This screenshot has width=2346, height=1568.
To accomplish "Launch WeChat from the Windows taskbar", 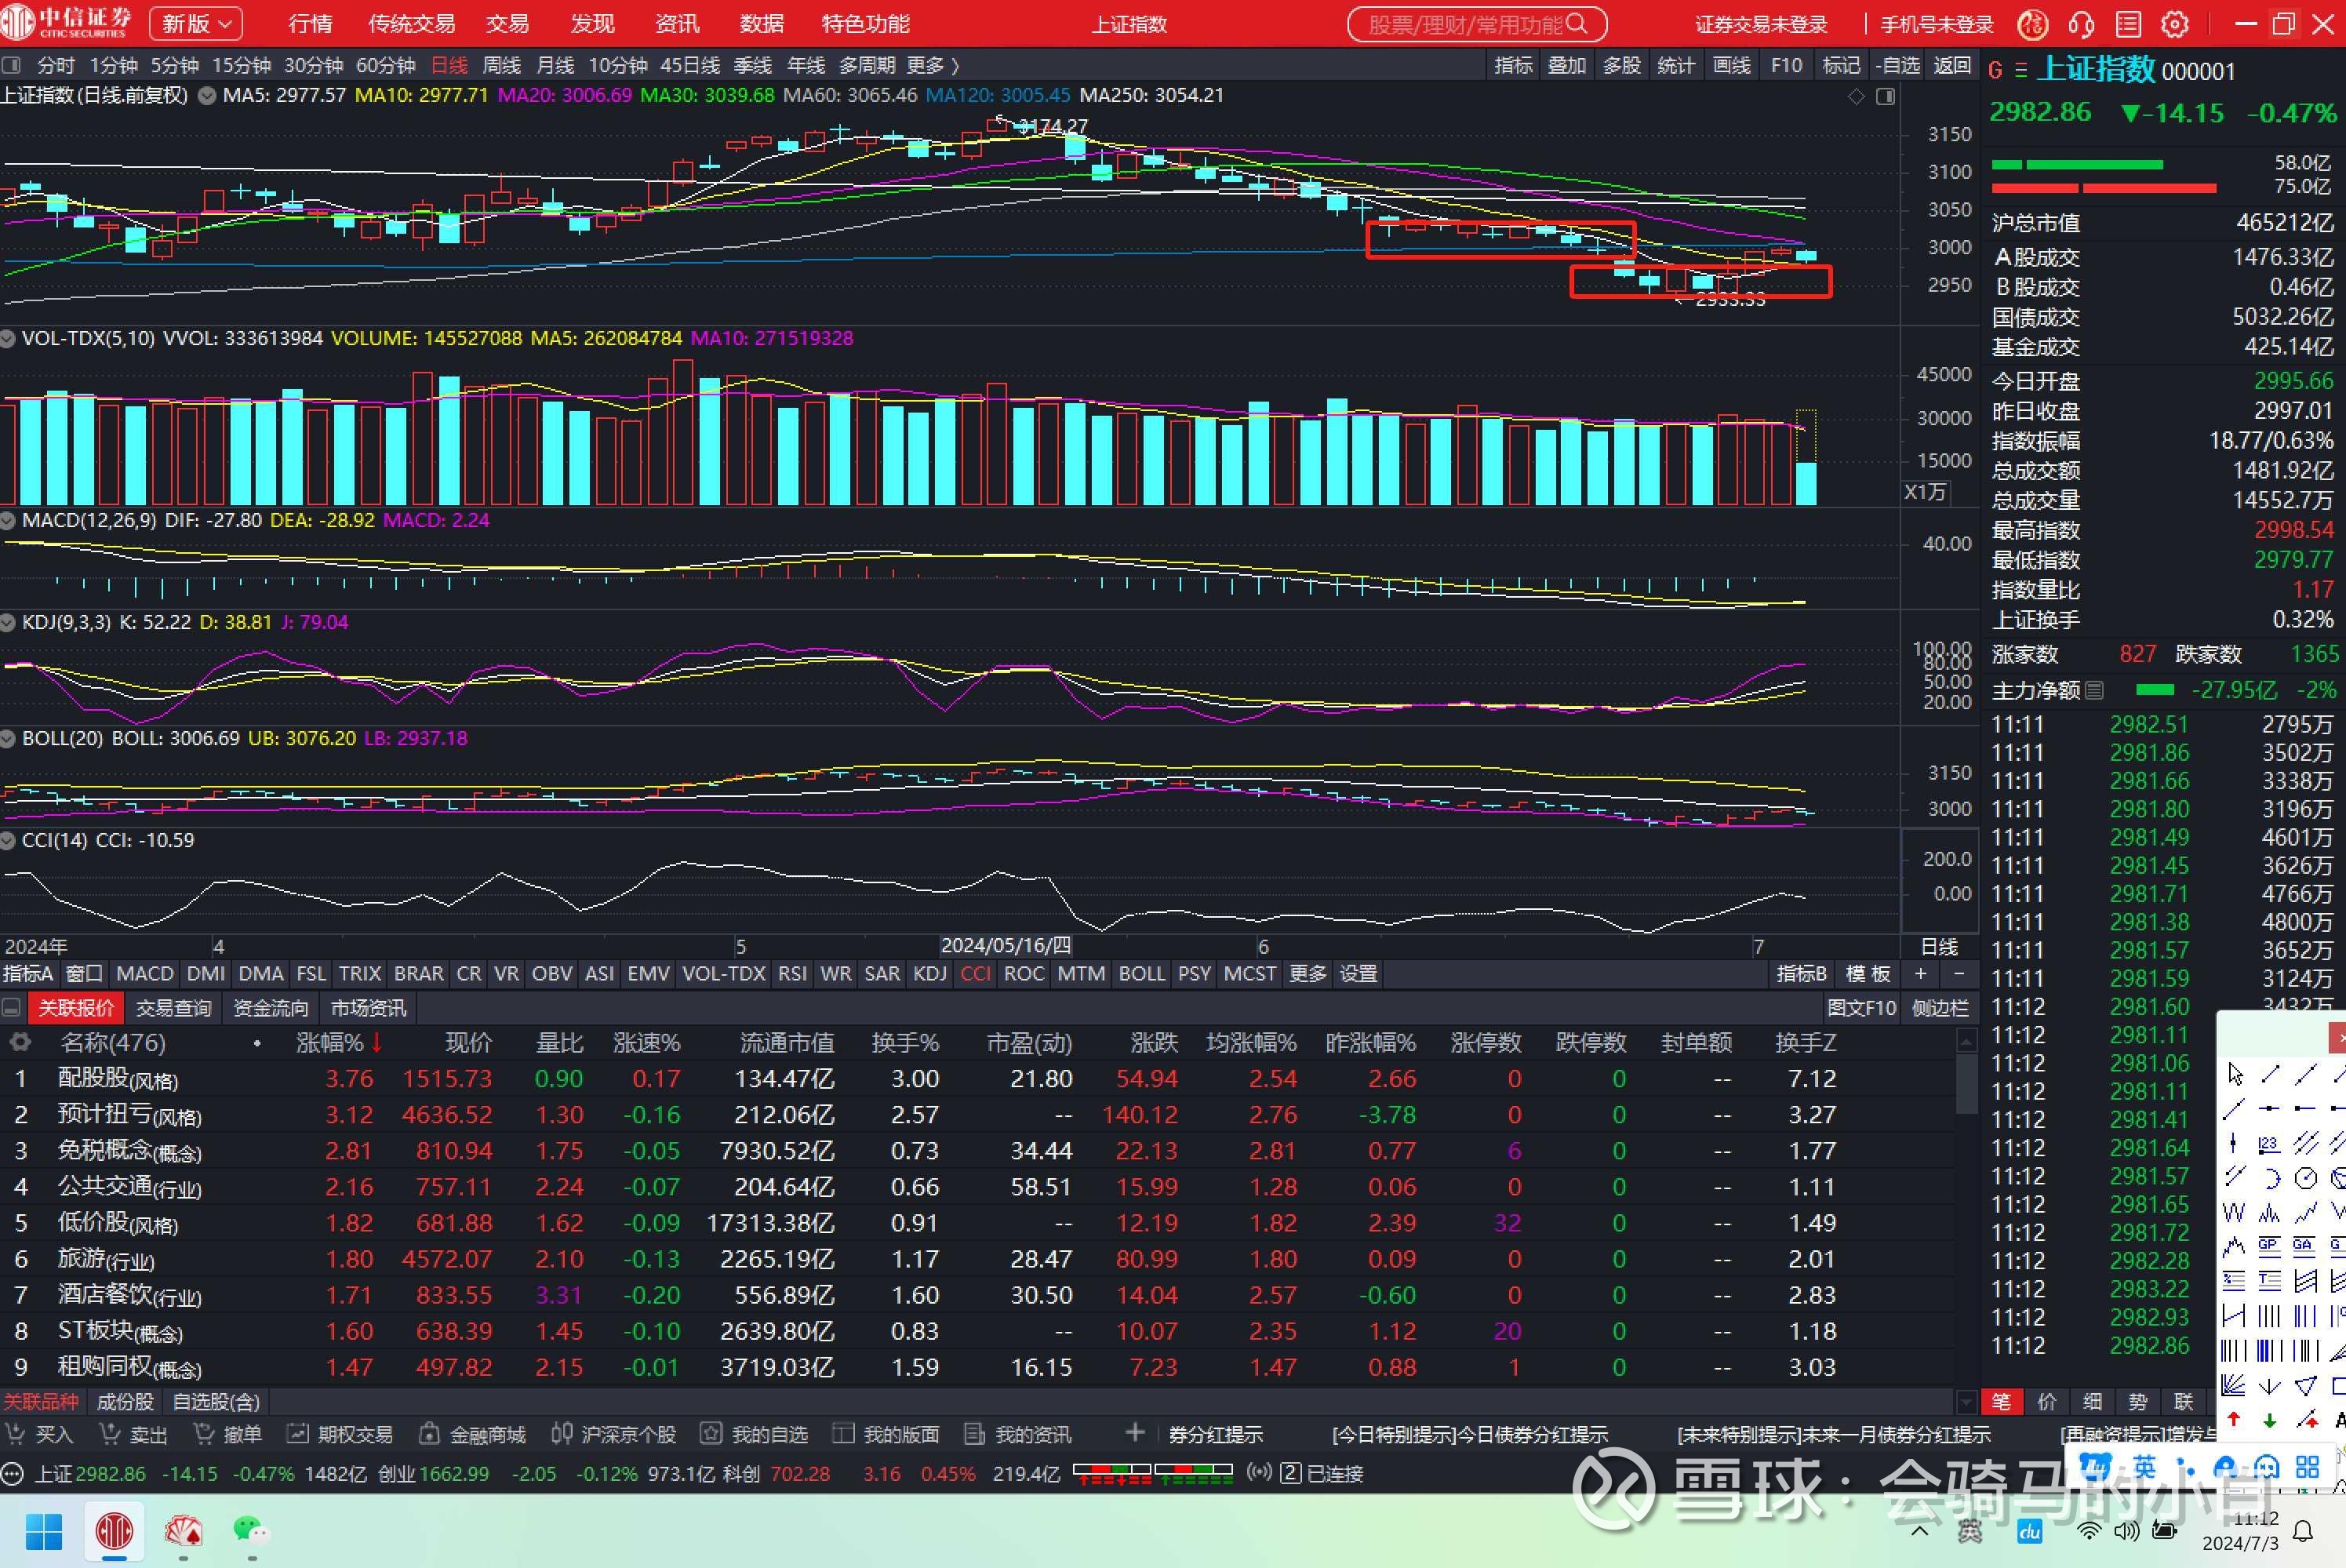I will click(x=250, y=1532).
